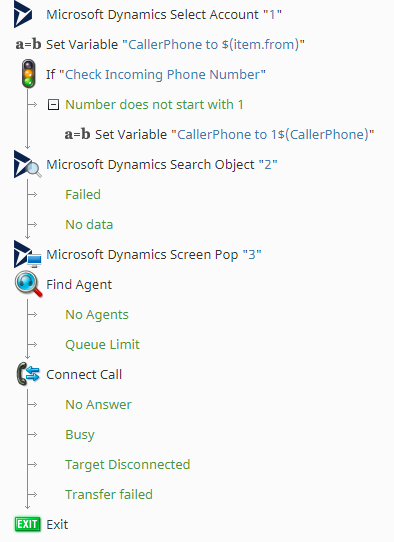Select the No Answer branch under Connect Call
This screenshot has height=542, width=394.
[x=98, y=404]
